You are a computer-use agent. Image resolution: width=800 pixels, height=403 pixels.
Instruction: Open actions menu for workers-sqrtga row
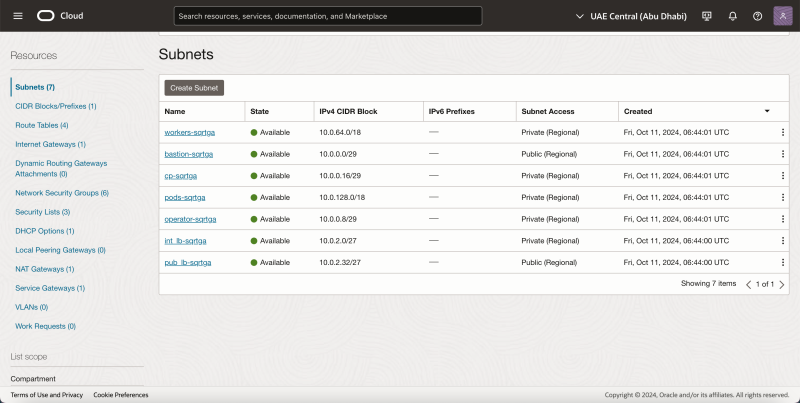[783, 132]
